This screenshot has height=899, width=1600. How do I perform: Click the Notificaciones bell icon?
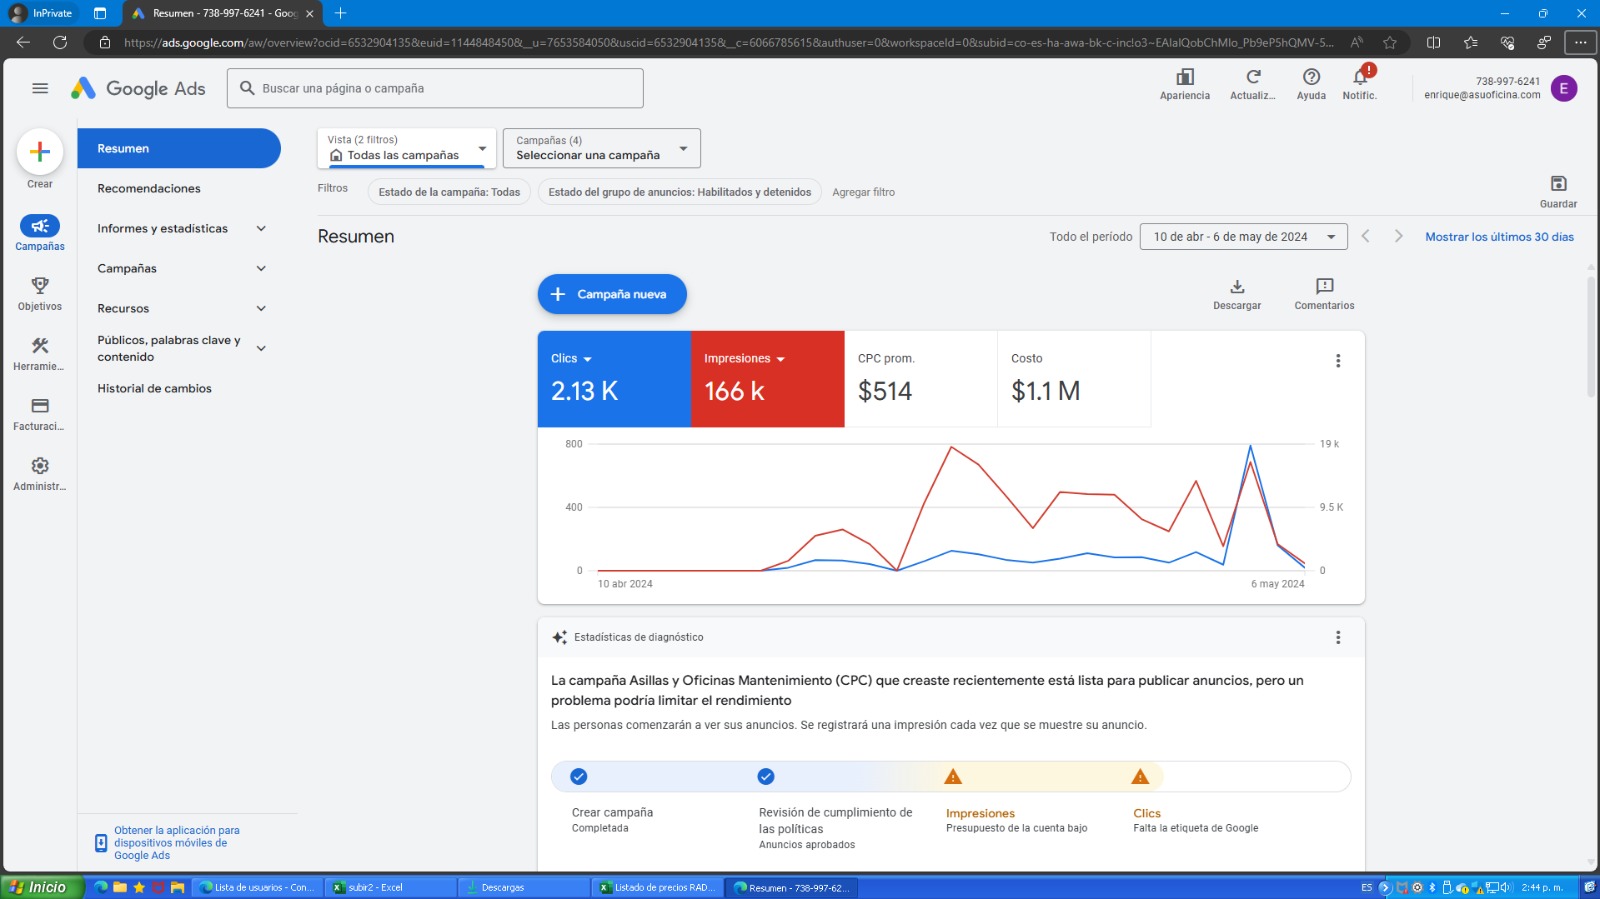coord(1359,78)
